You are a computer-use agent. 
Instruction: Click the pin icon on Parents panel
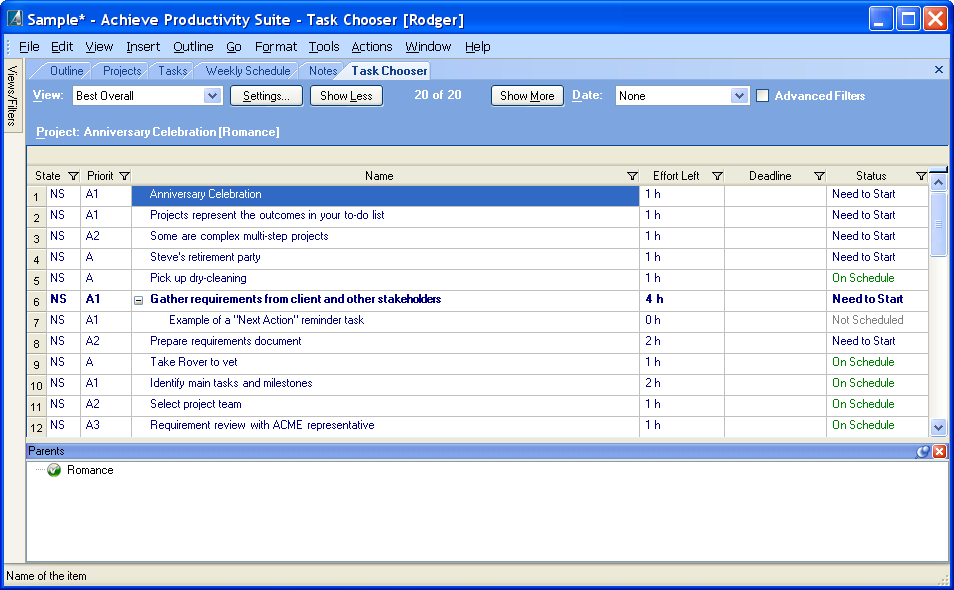[x=924, y=451]
